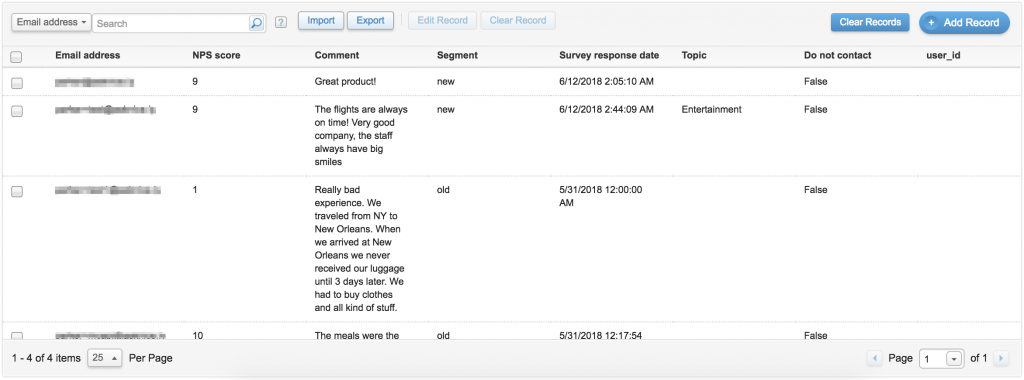Go to next page arrow

click(x=1000, y=358)
